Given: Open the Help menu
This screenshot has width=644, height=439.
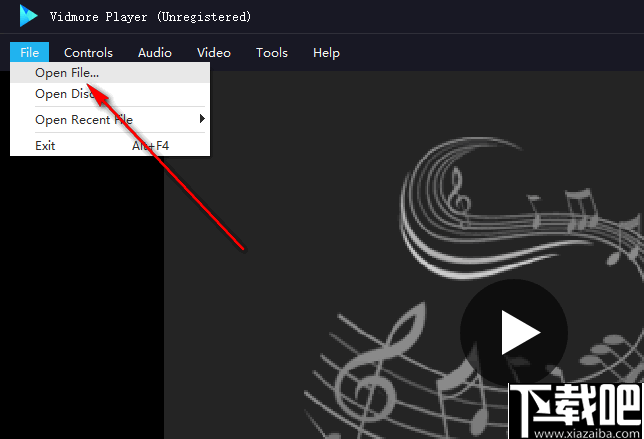Looking at the screenshot, I should pos(326,53).
